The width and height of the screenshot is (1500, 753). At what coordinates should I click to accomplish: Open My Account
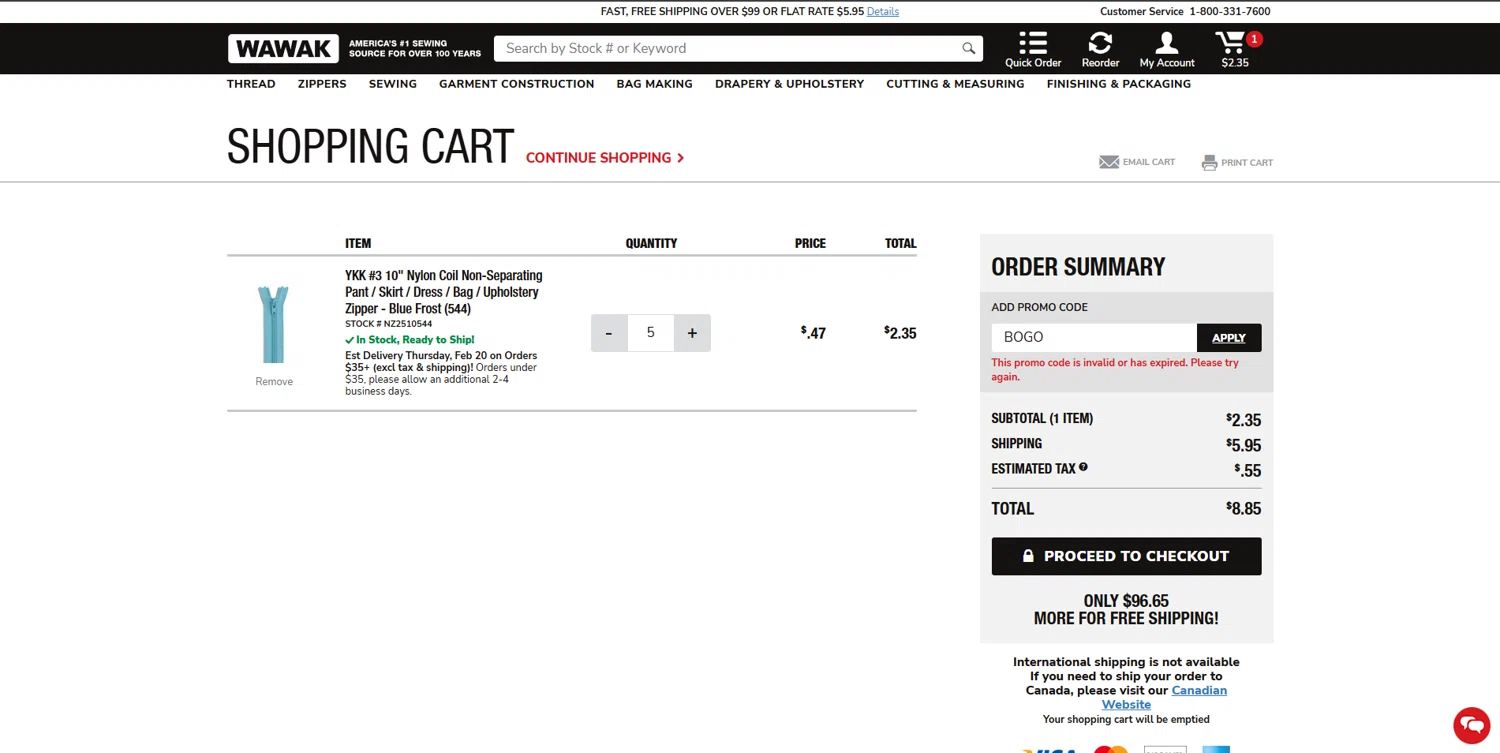[x=1167, y=49]
